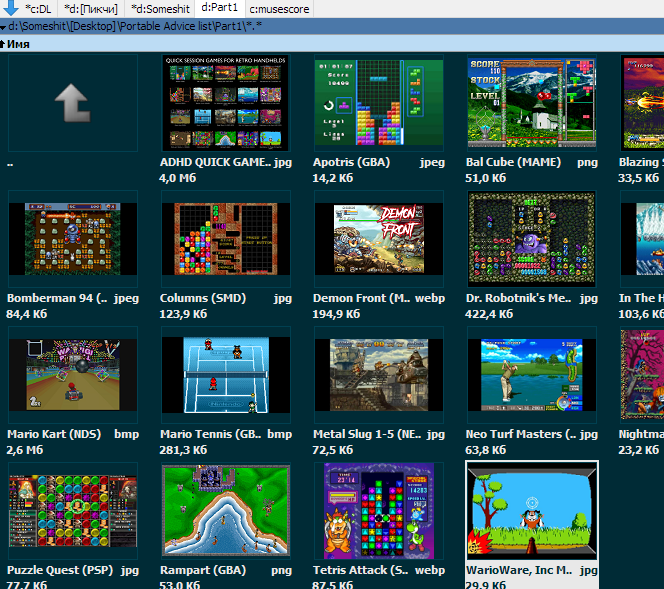This screenshot has height=589, width=664.
Task: Select the Metal Slug 1-5 thumbnail
Action: click(379, 375)
